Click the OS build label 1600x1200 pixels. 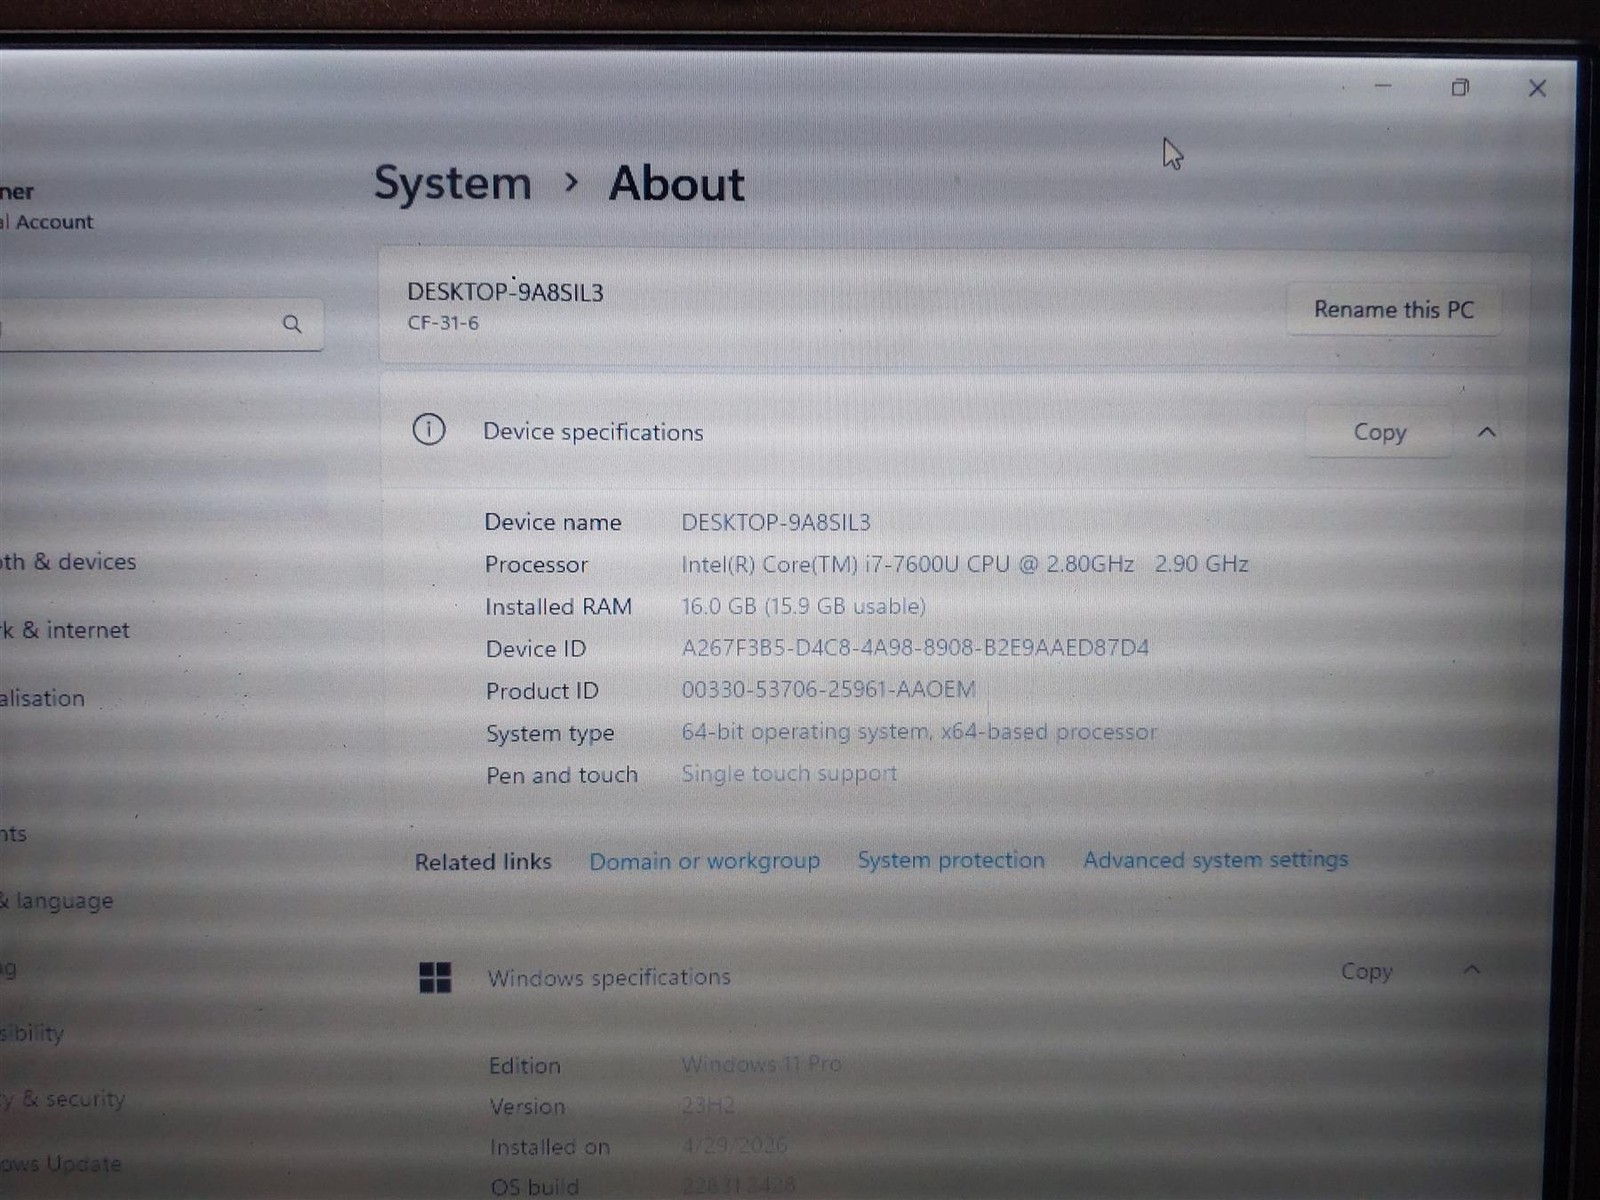(534, 1187)
